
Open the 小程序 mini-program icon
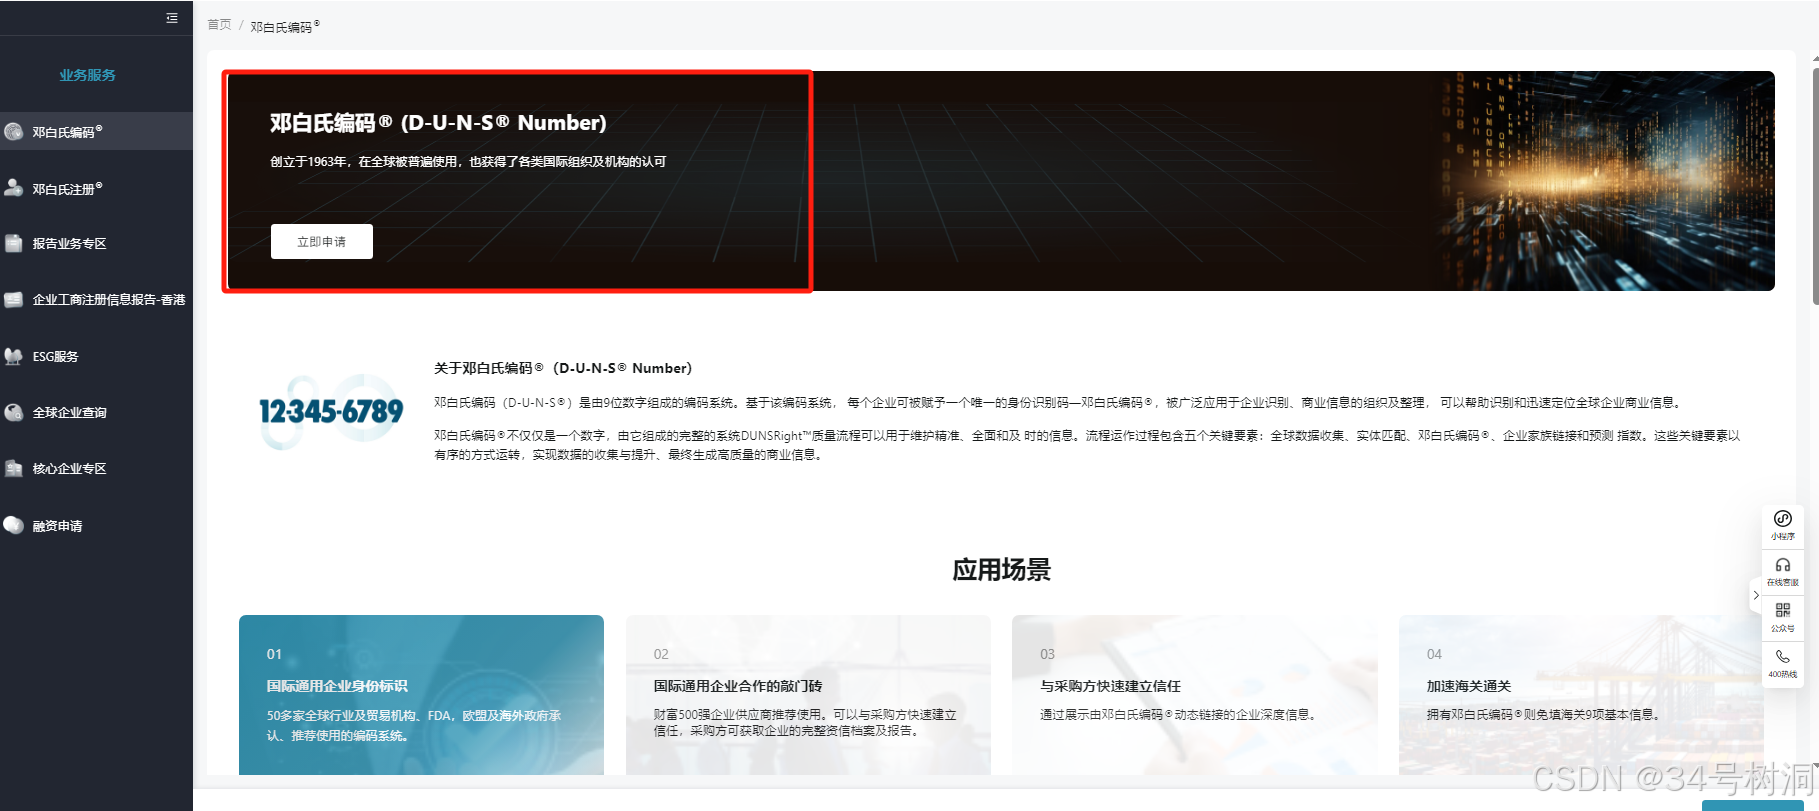point(1782,519)
